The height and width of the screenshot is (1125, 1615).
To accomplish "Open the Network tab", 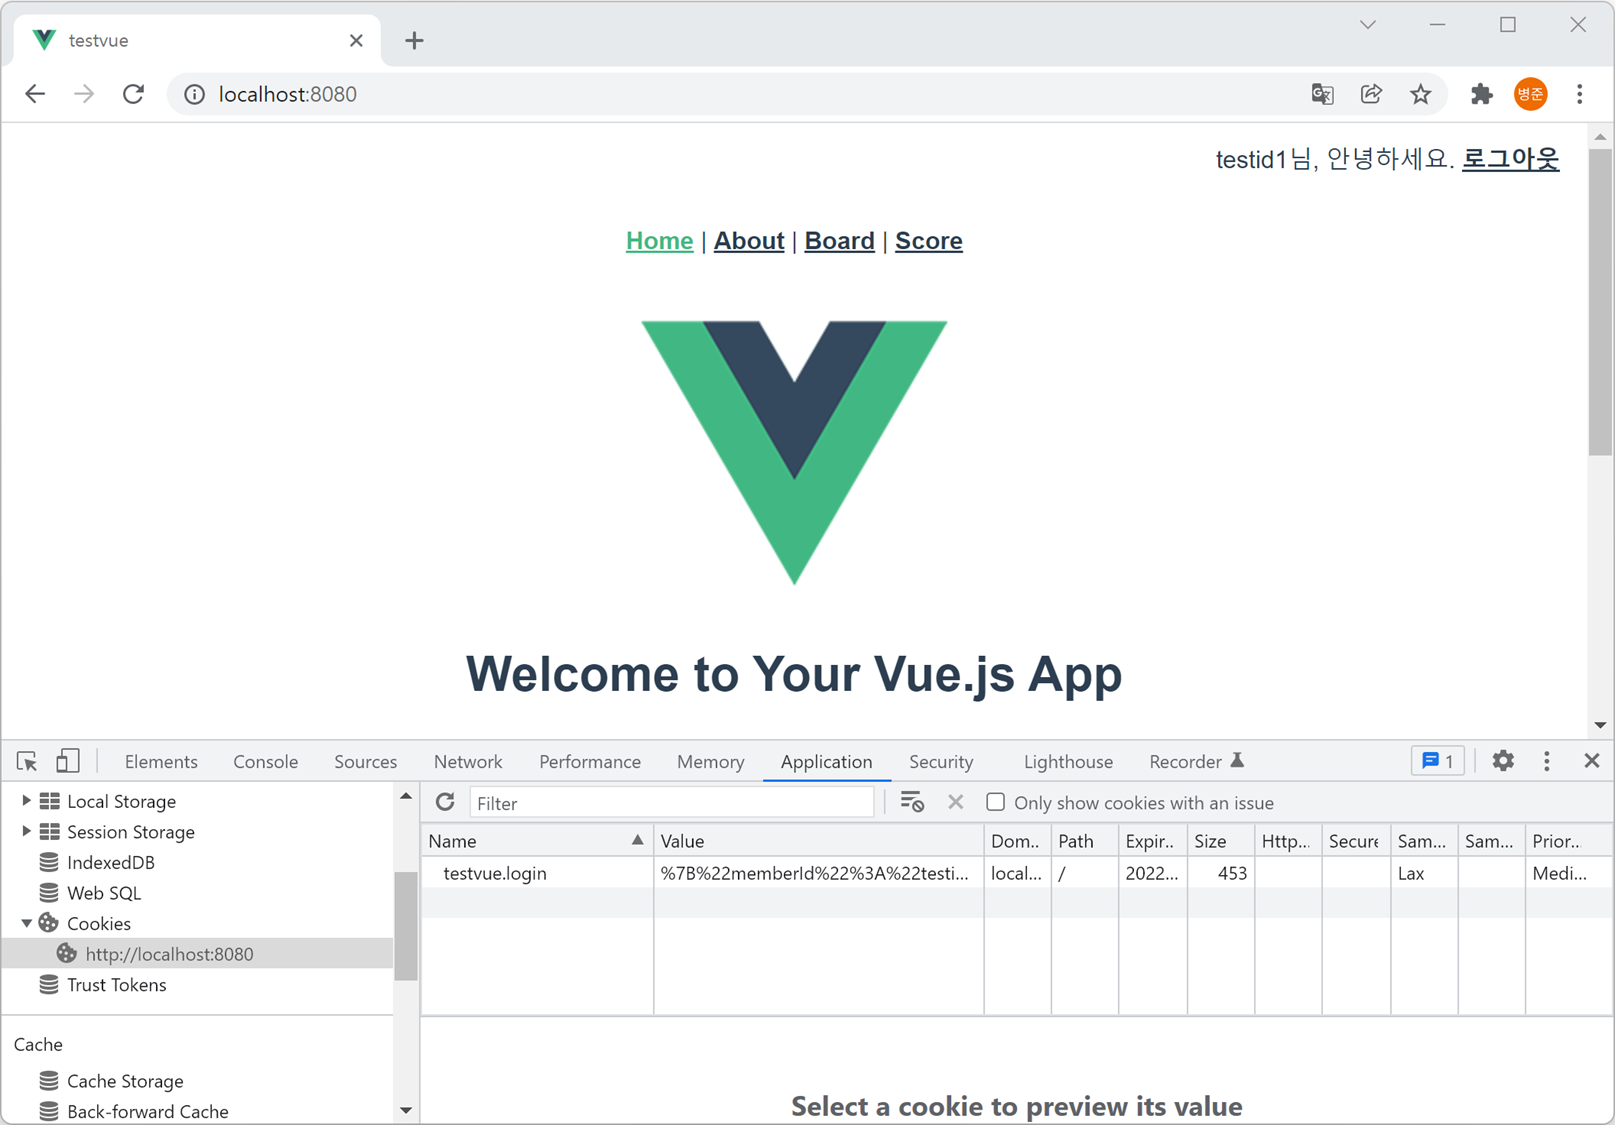I will pyautogui.click(x=468, y=762).
